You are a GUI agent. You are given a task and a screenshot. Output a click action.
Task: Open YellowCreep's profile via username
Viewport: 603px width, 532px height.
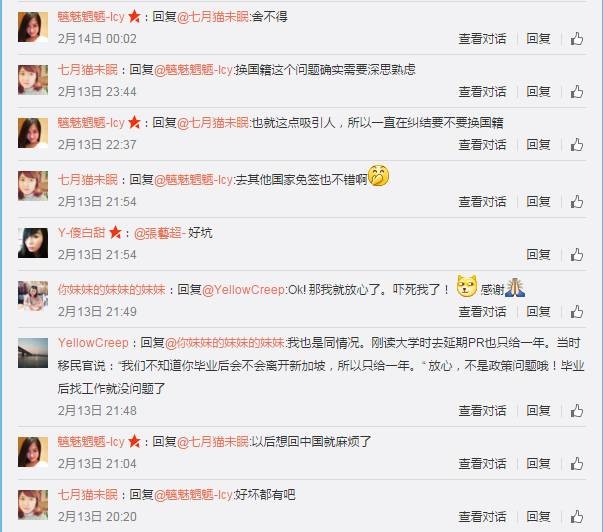coord(93,343)
